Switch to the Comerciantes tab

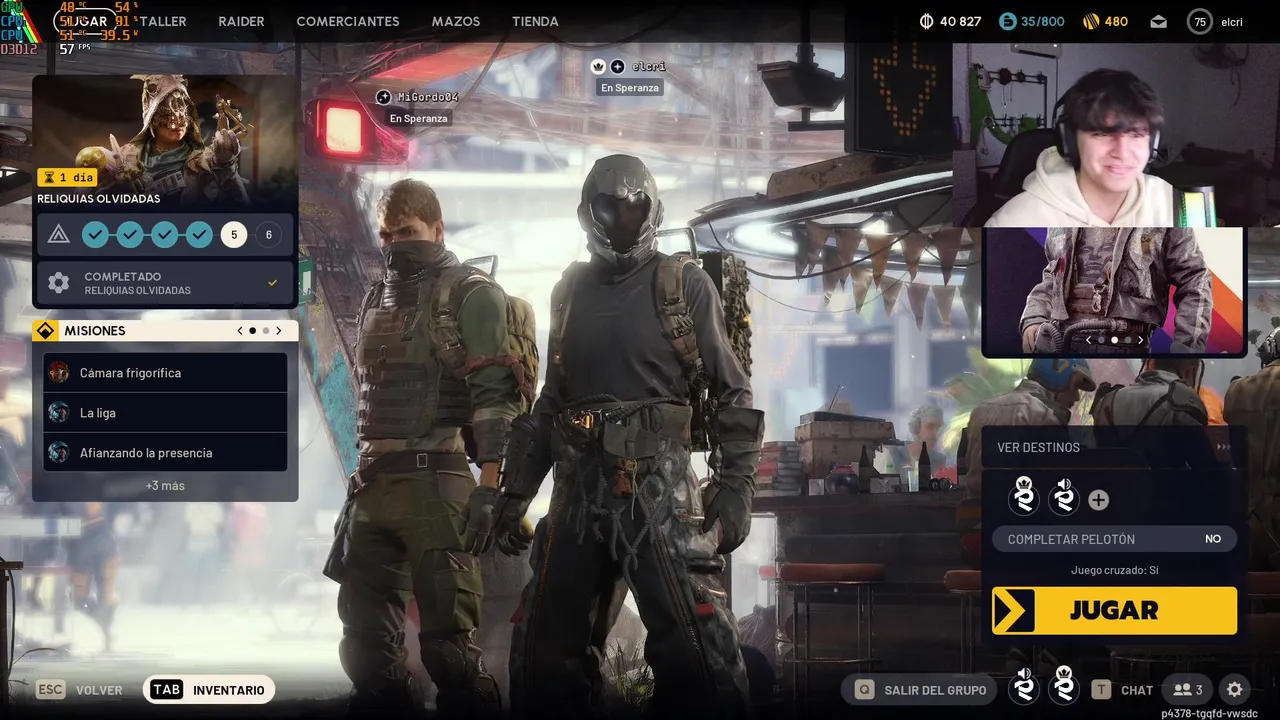[x=348, y=21]
